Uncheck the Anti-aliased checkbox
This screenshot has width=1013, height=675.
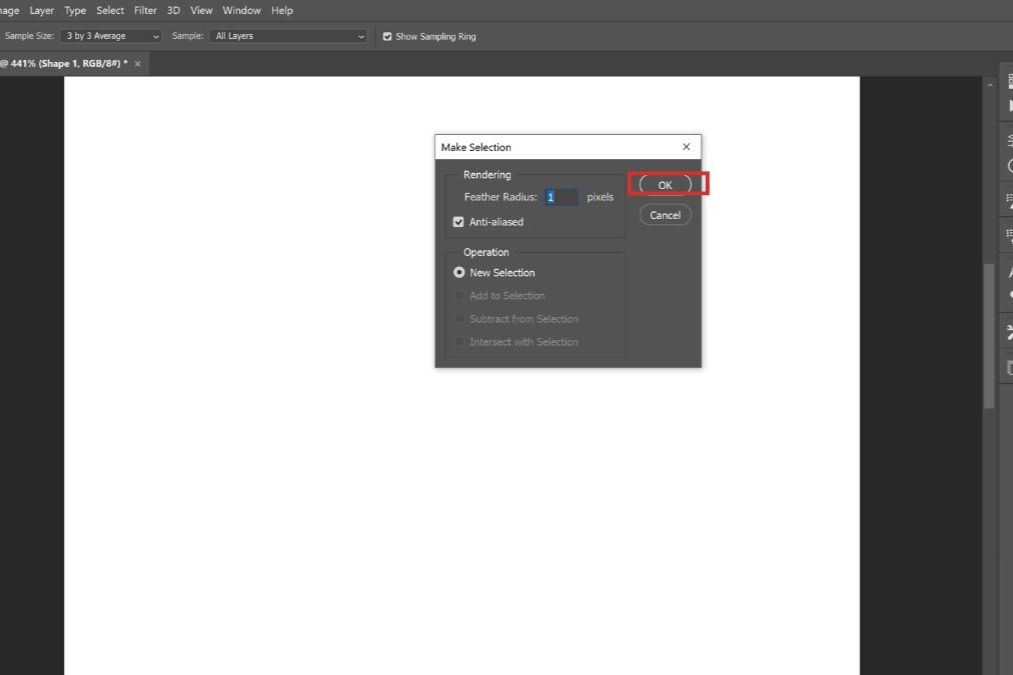tap(459, 222)
